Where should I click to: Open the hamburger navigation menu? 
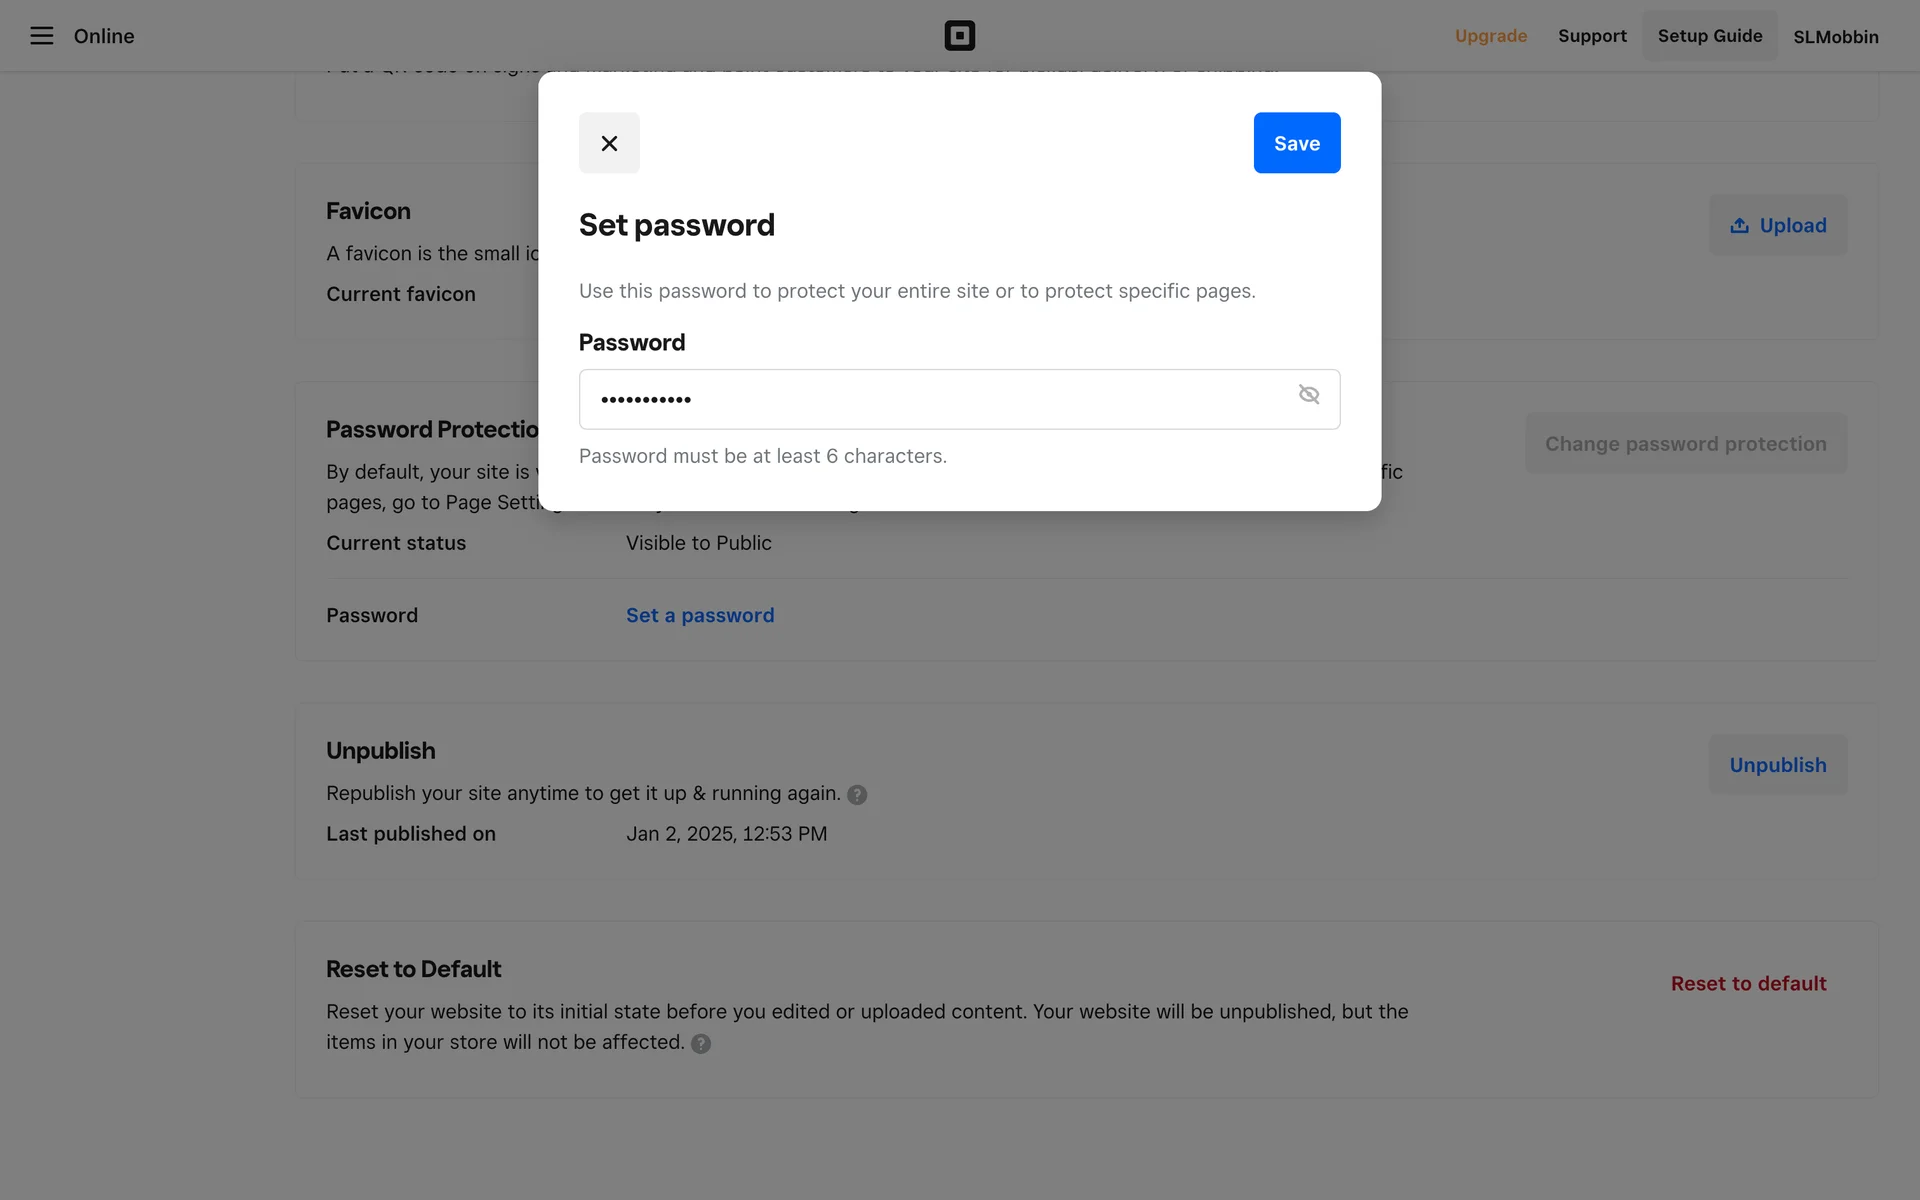pyautogui.click(x=41, y=36)
